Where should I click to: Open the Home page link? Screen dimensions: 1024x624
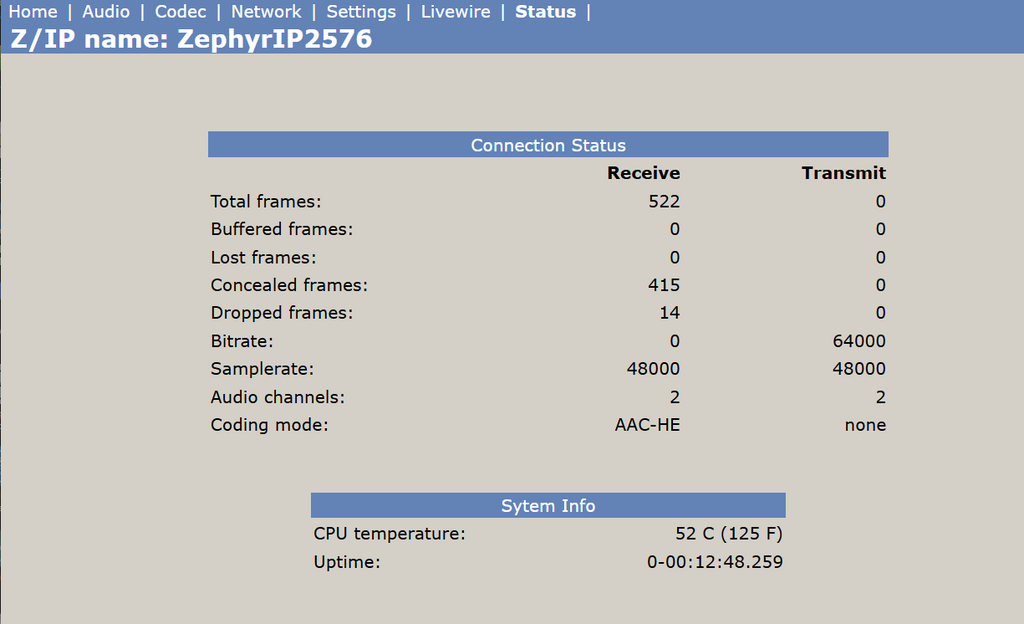[x=33, y=12]
